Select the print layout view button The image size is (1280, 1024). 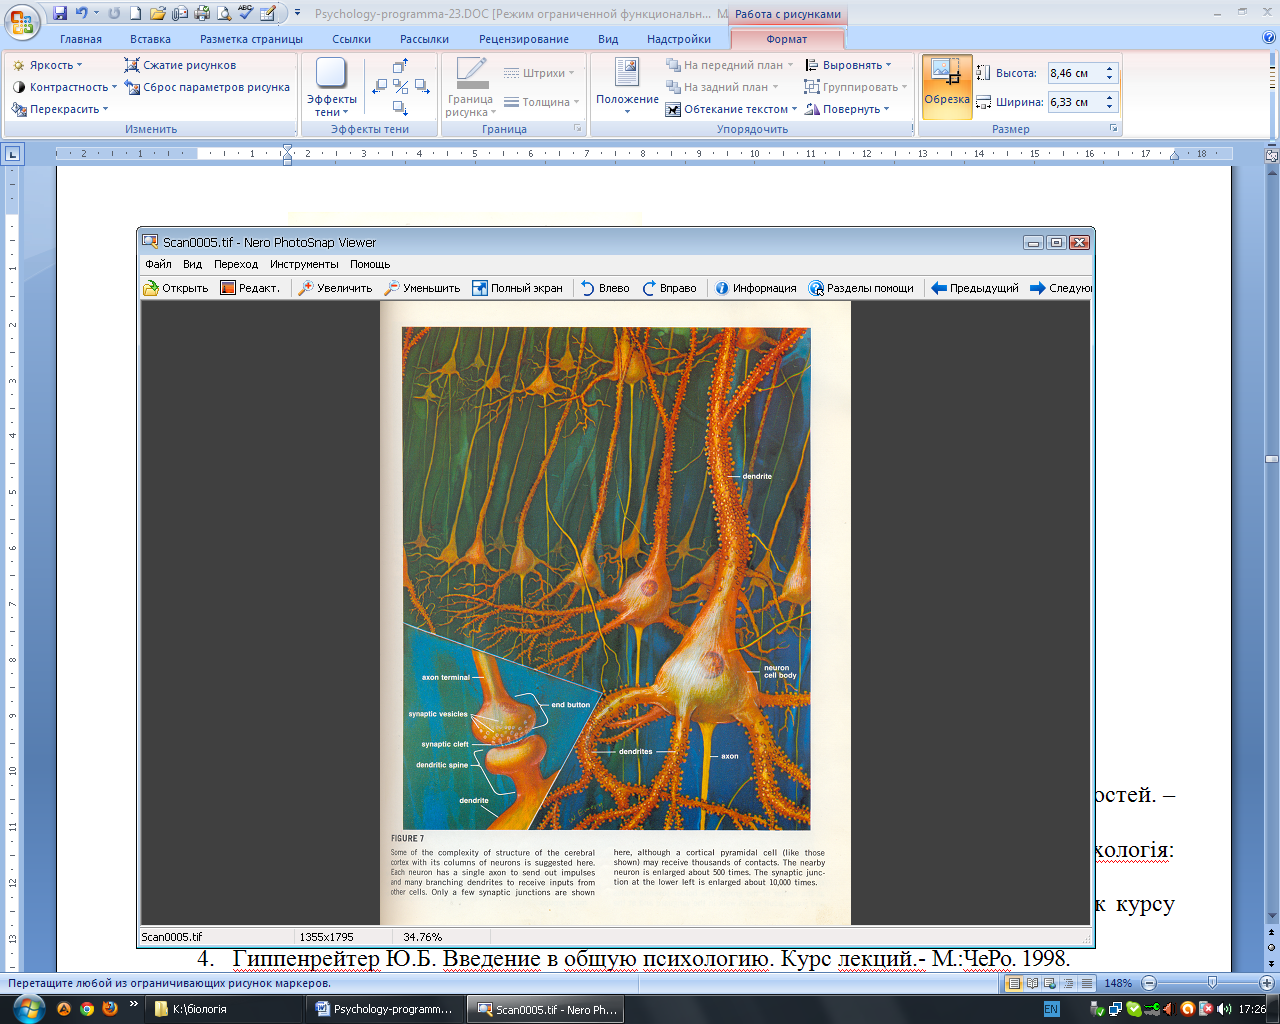[x=1014, y=983]
